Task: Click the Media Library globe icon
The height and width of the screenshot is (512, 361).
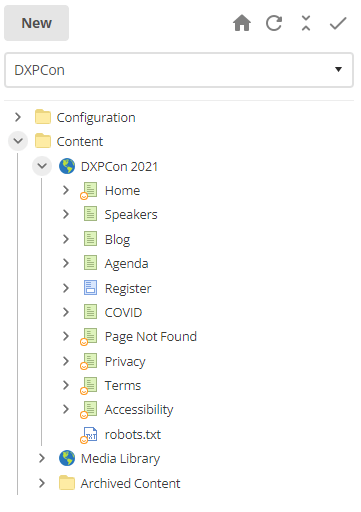Action: point(67,458)
